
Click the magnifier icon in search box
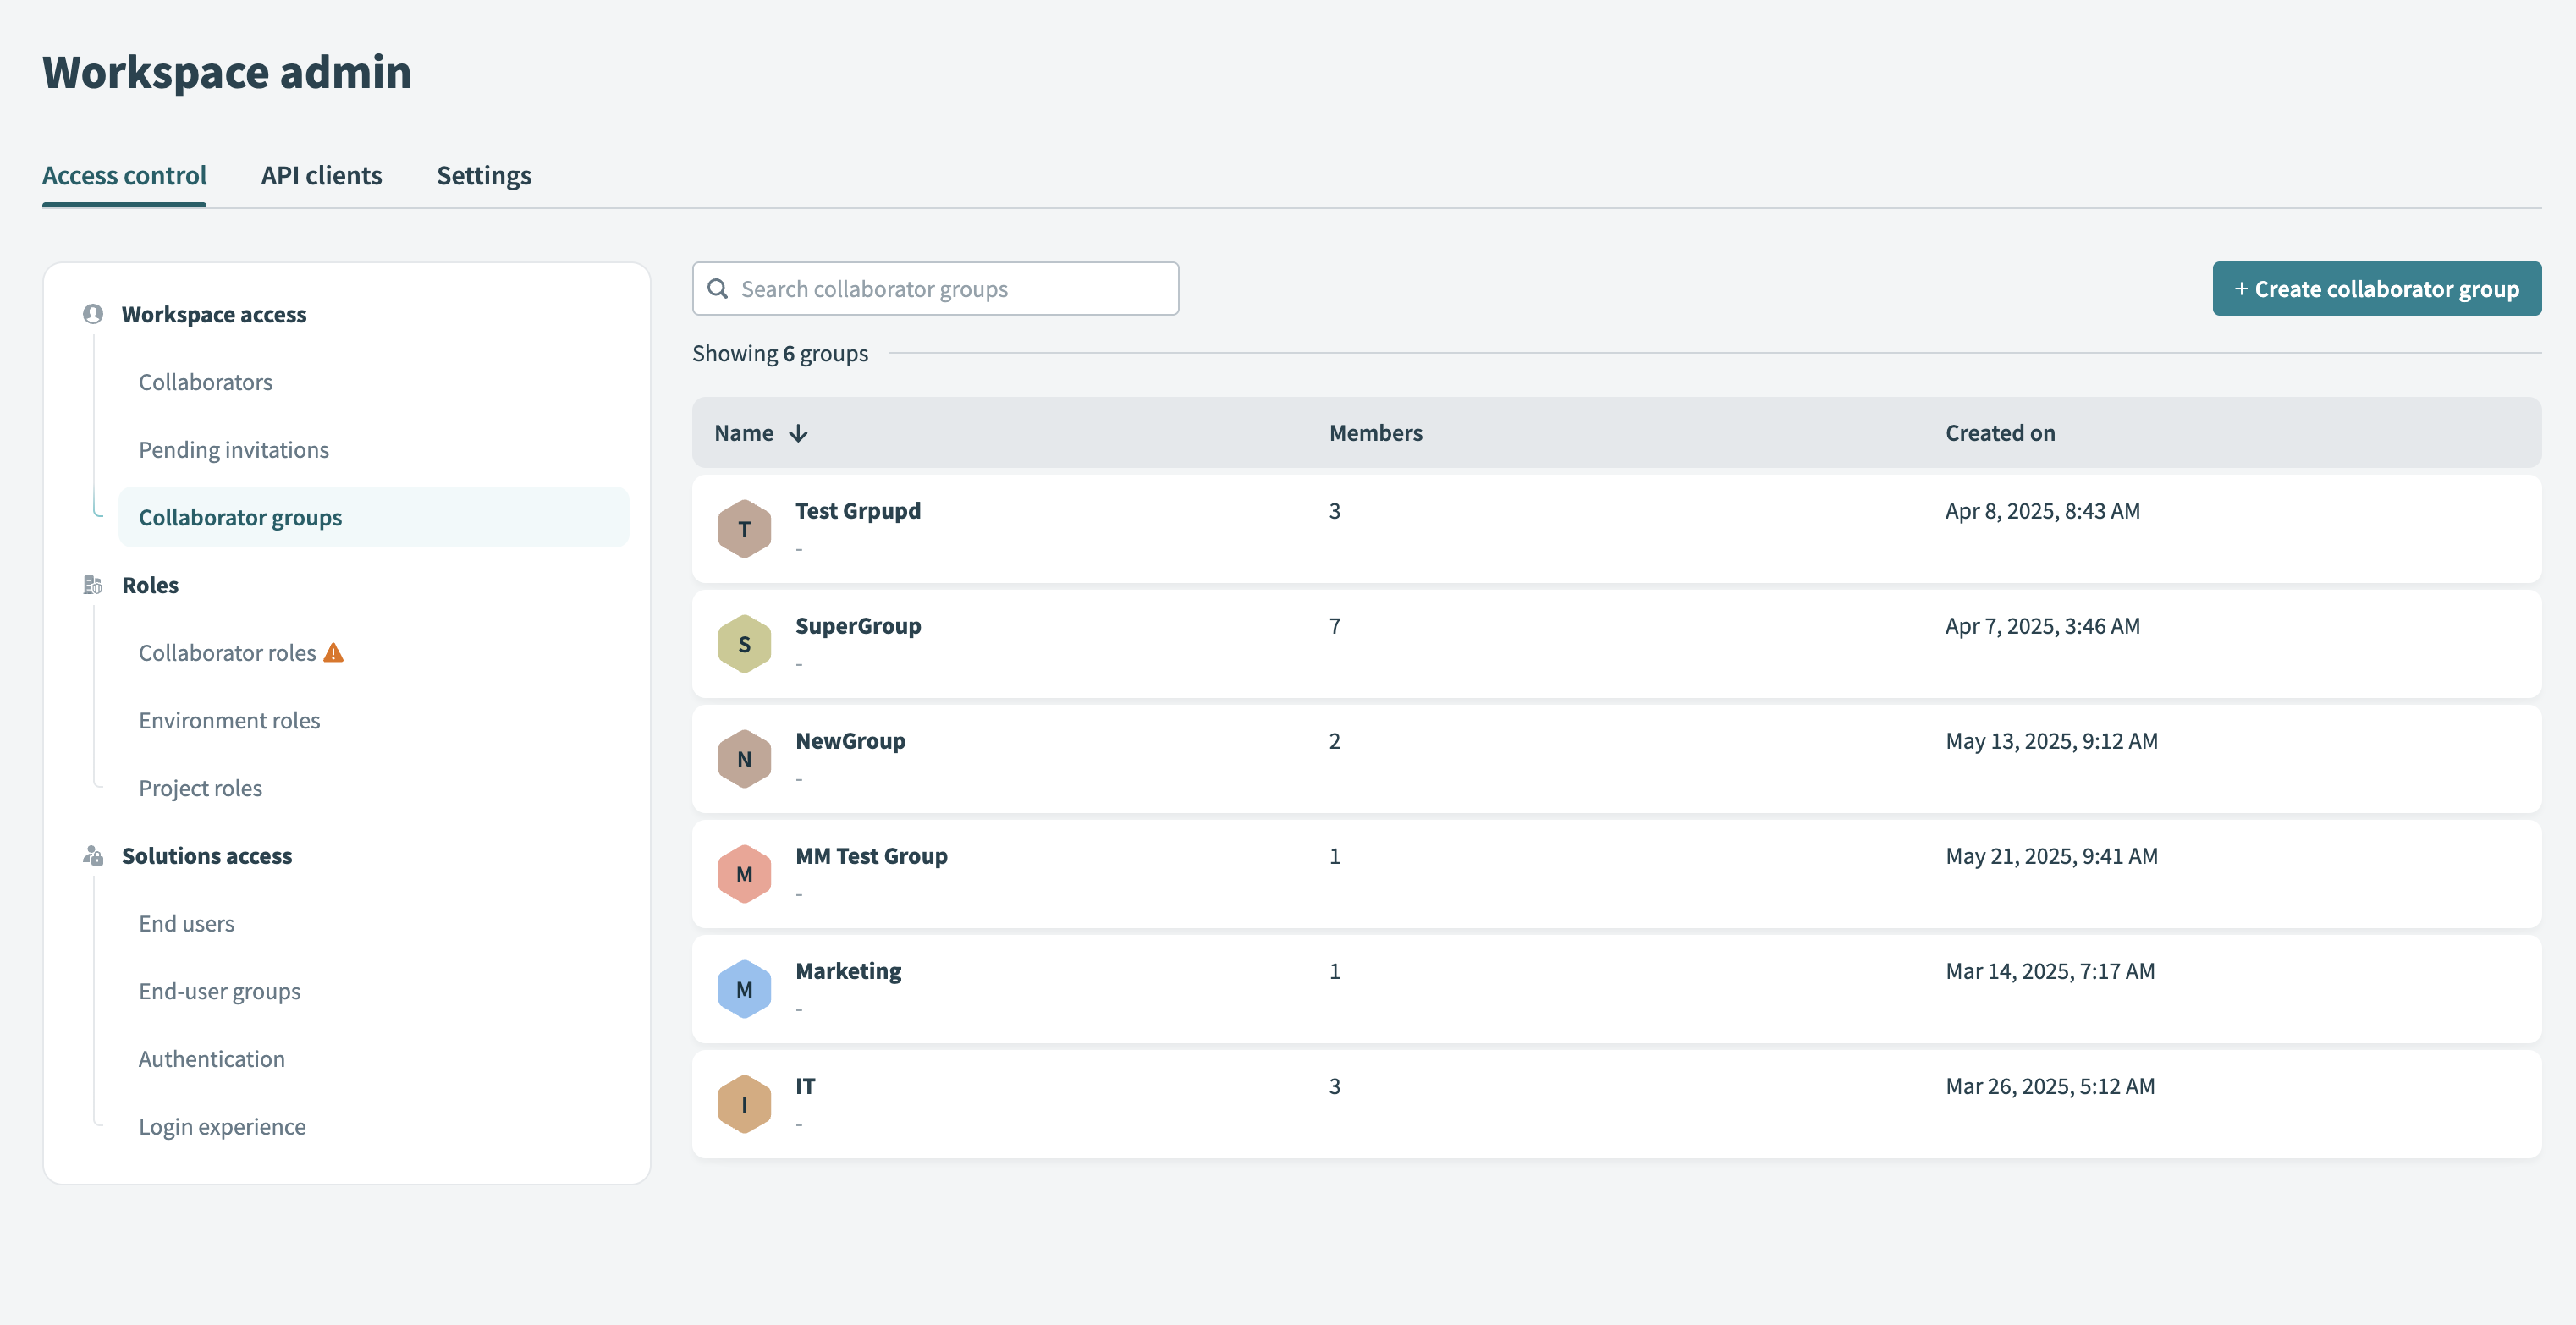[x=718, y=289]
